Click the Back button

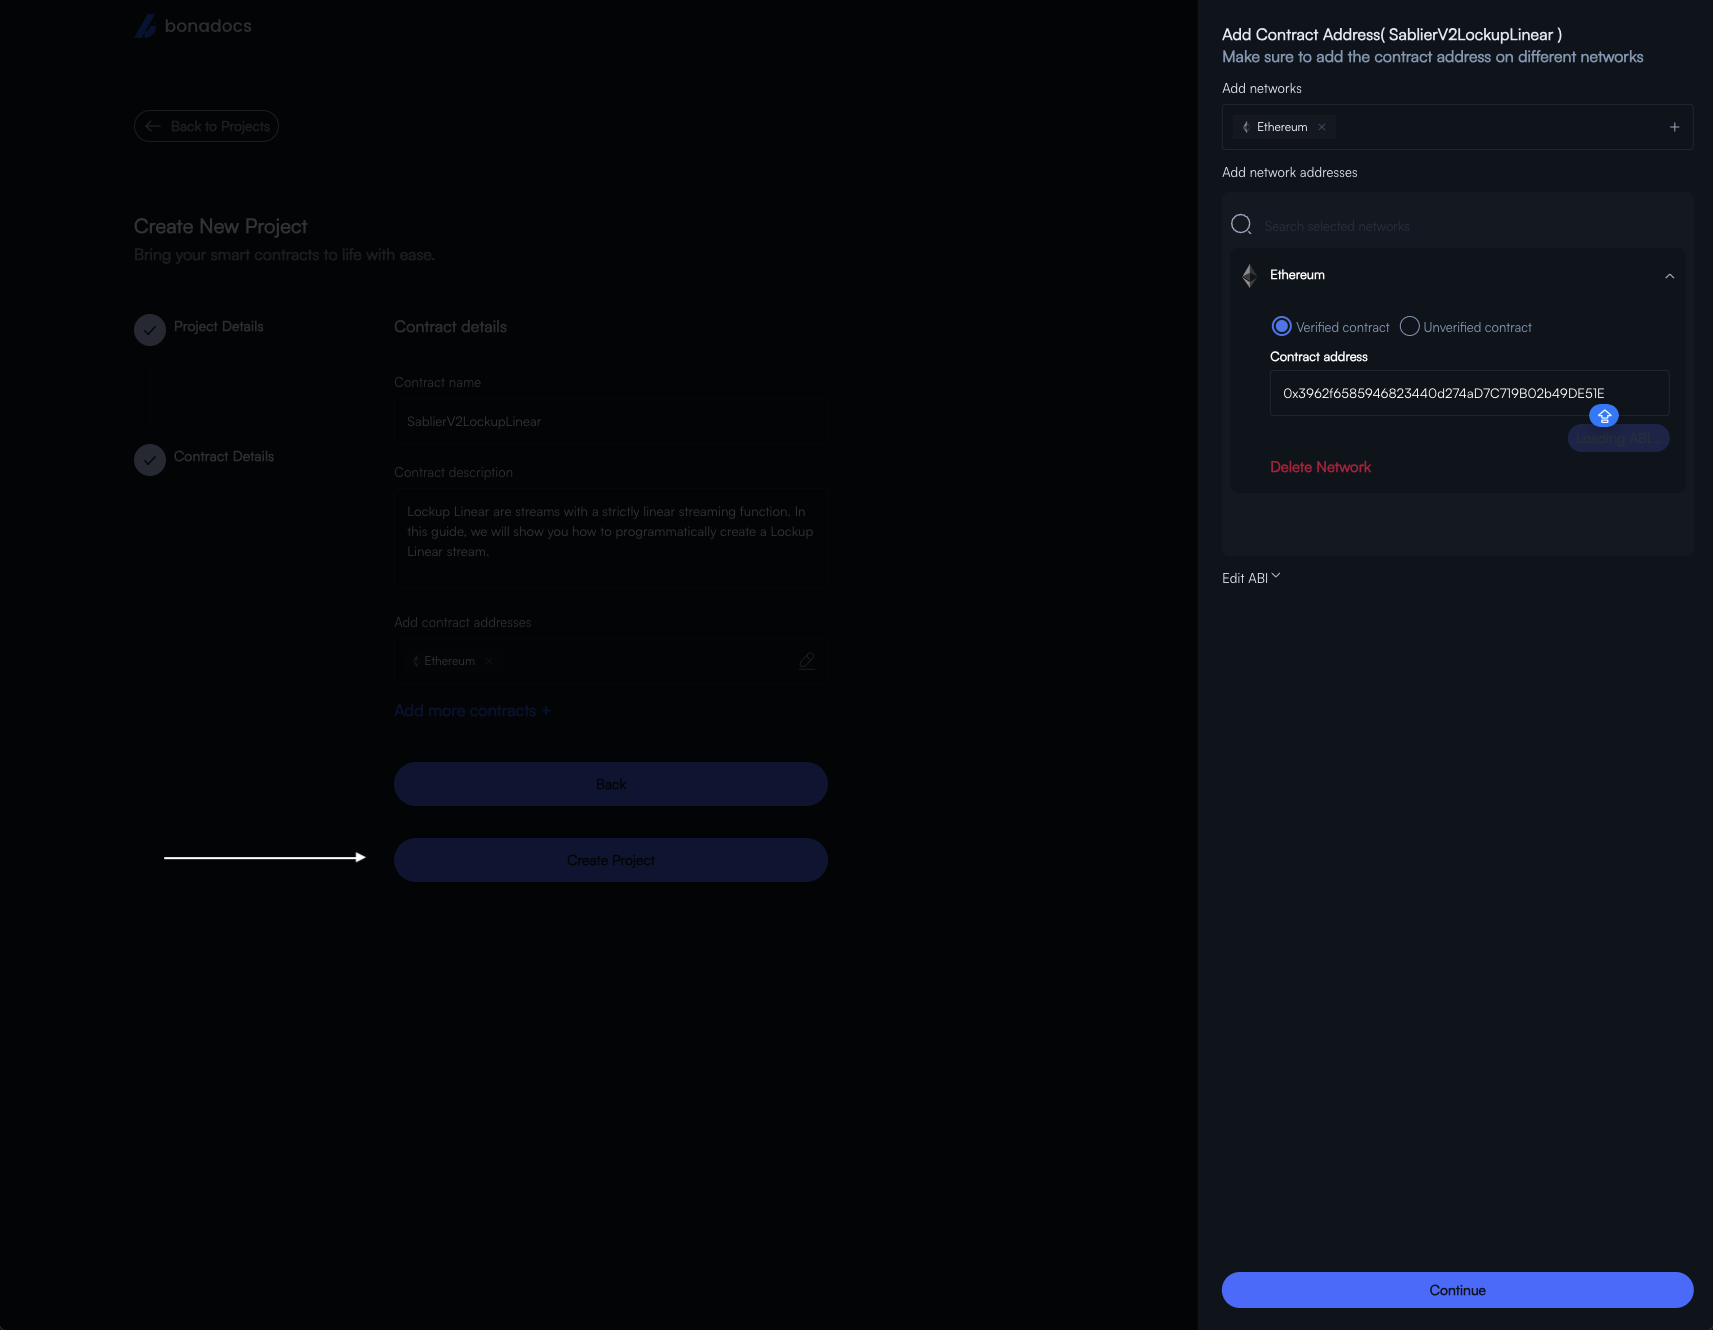tap(610, 784)
